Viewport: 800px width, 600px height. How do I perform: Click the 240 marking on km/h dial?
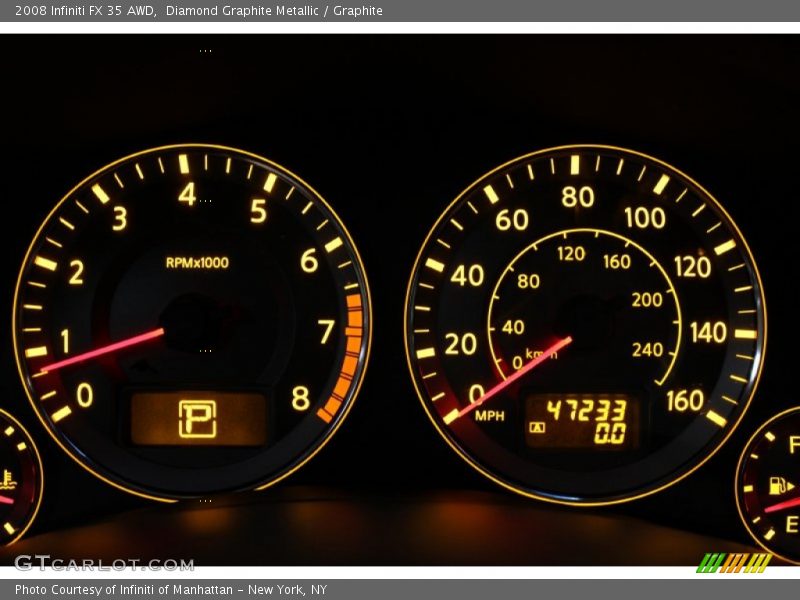tap(647, 350)
